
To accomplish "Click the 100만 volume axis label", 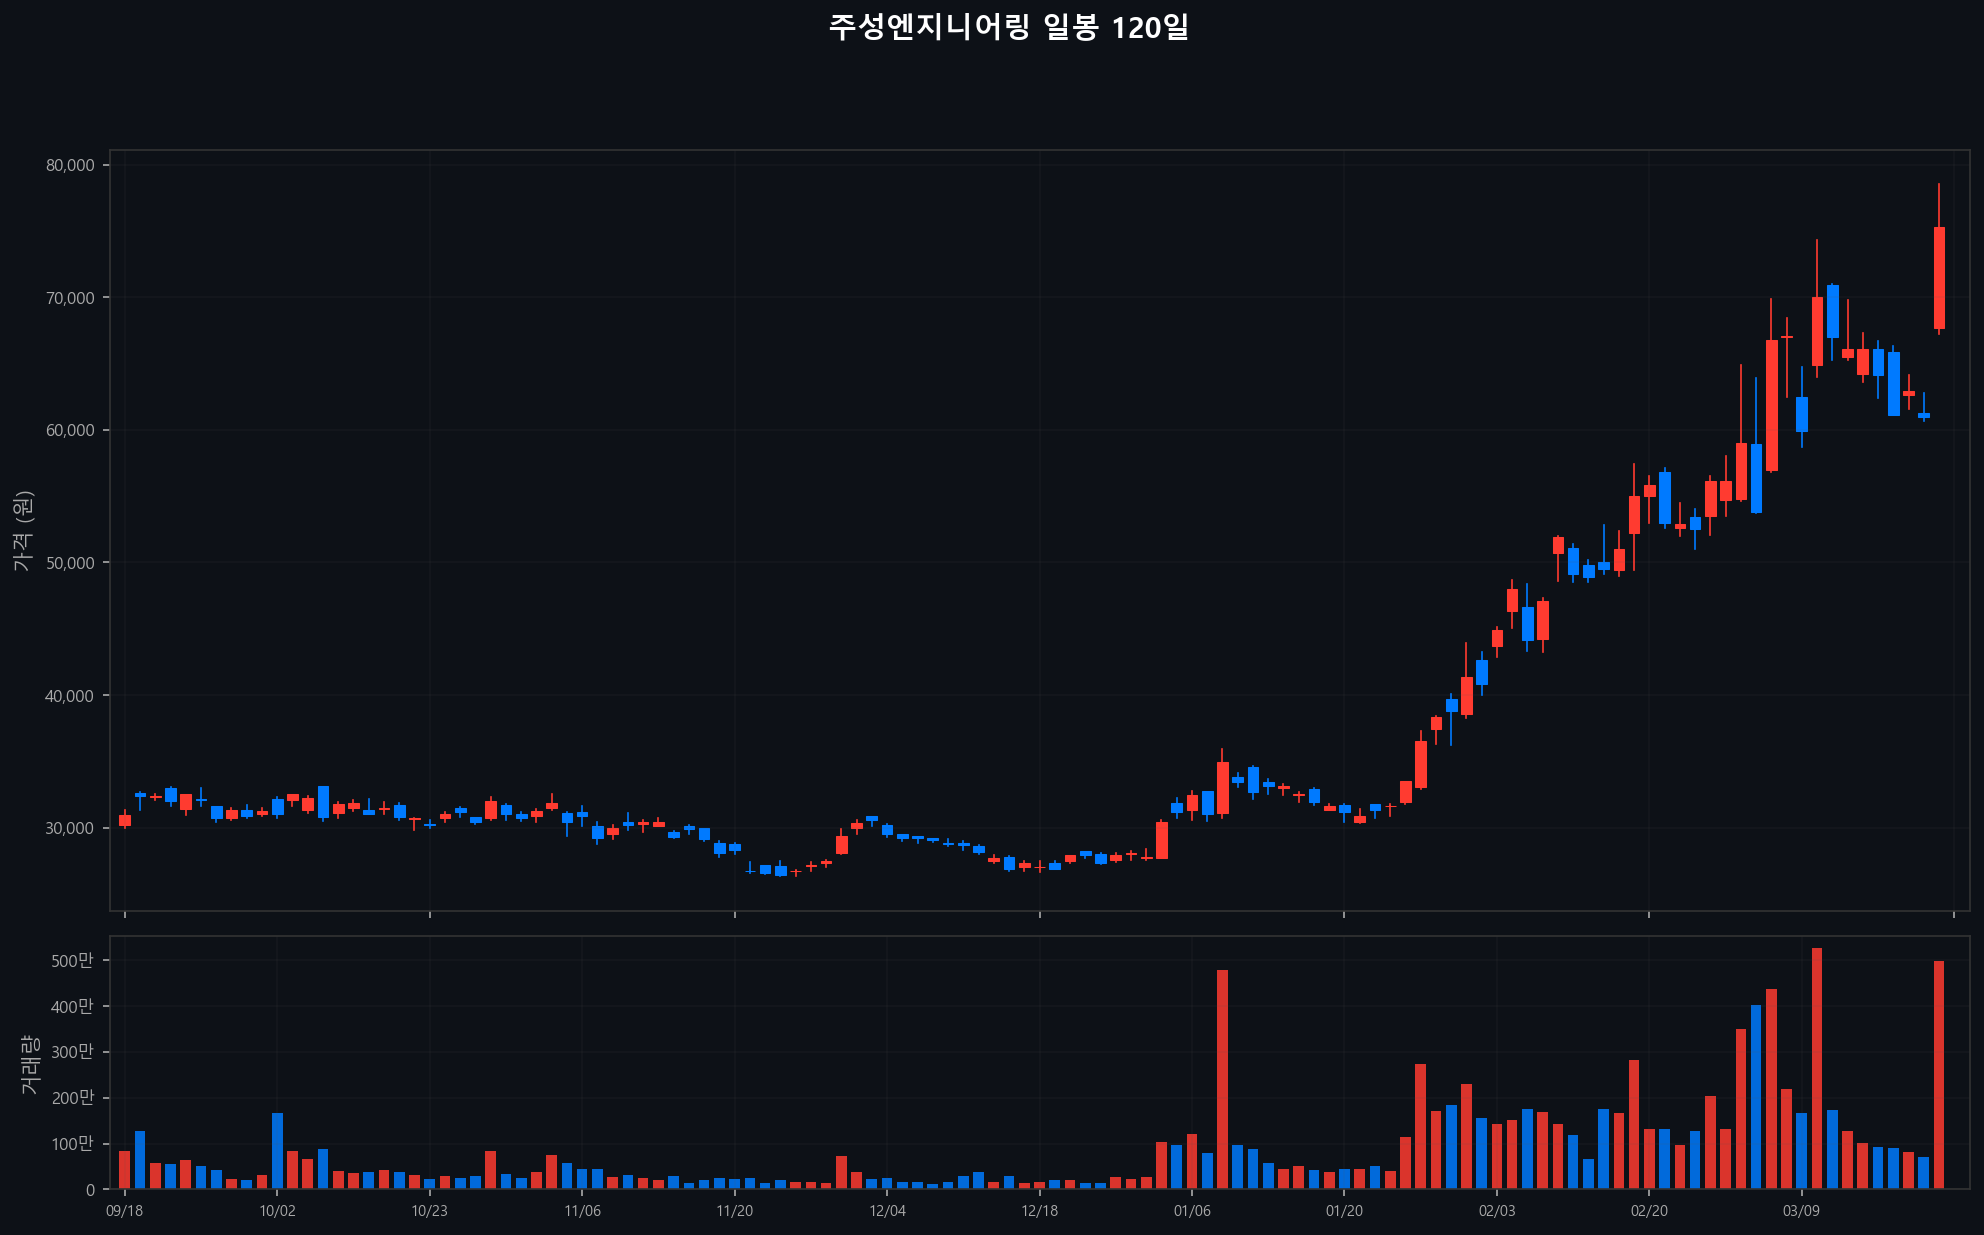I will [72, 1143].
